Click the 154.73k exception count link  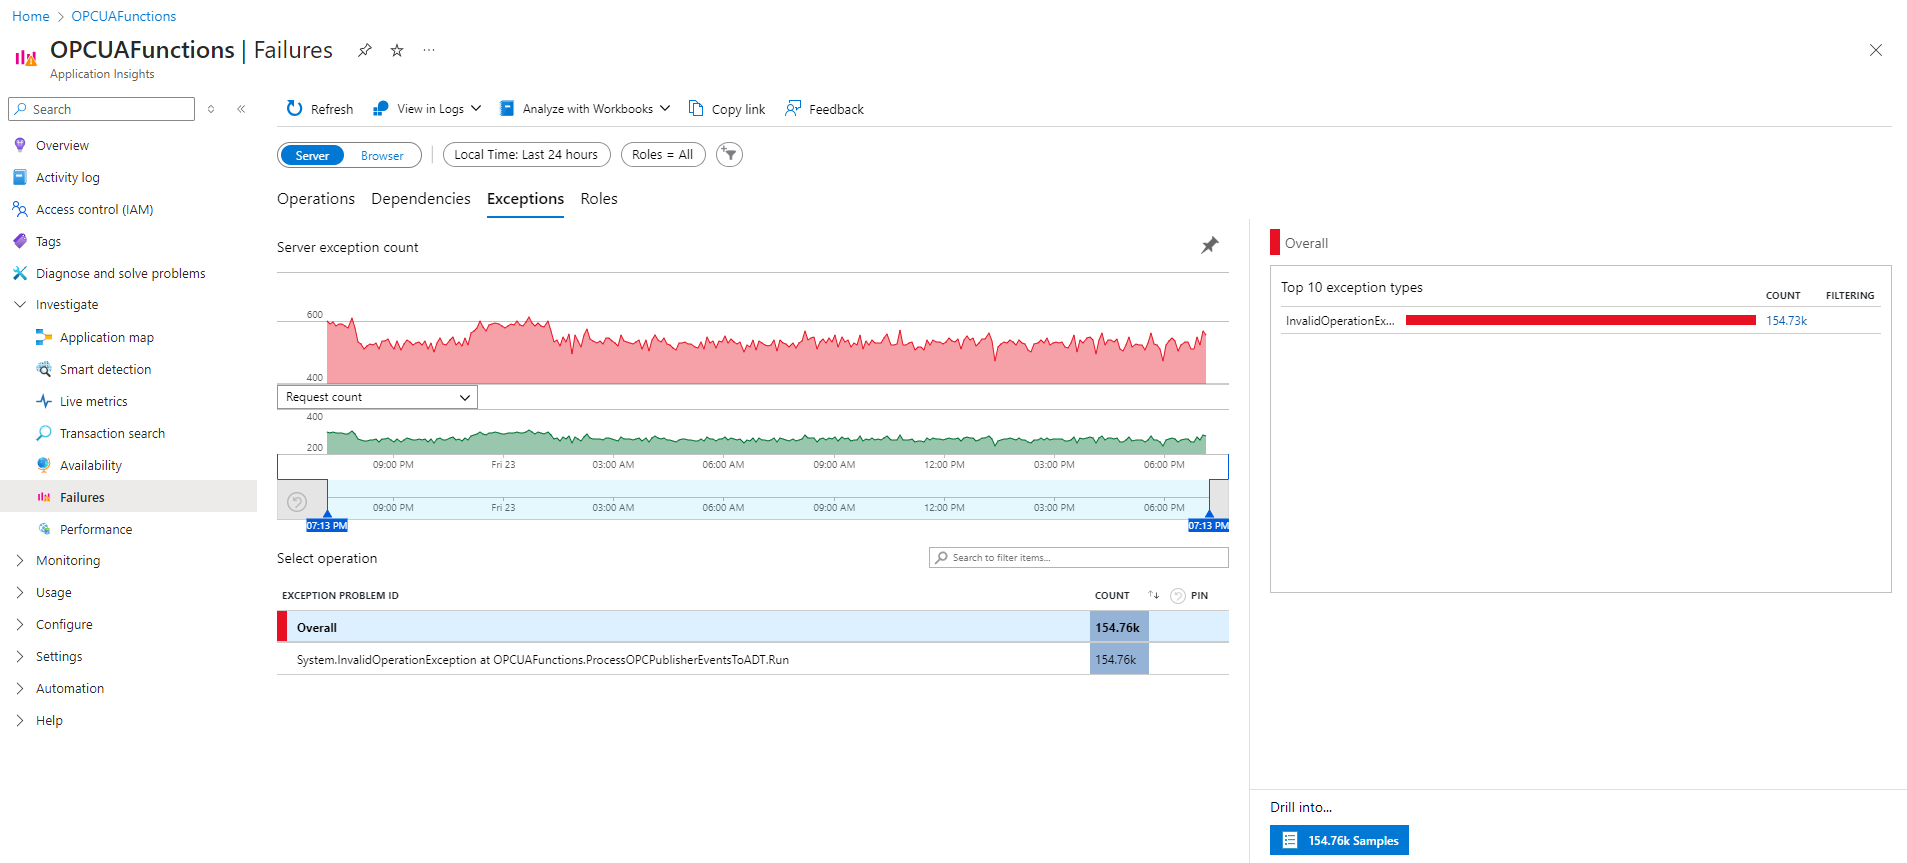pos(1786,321)
